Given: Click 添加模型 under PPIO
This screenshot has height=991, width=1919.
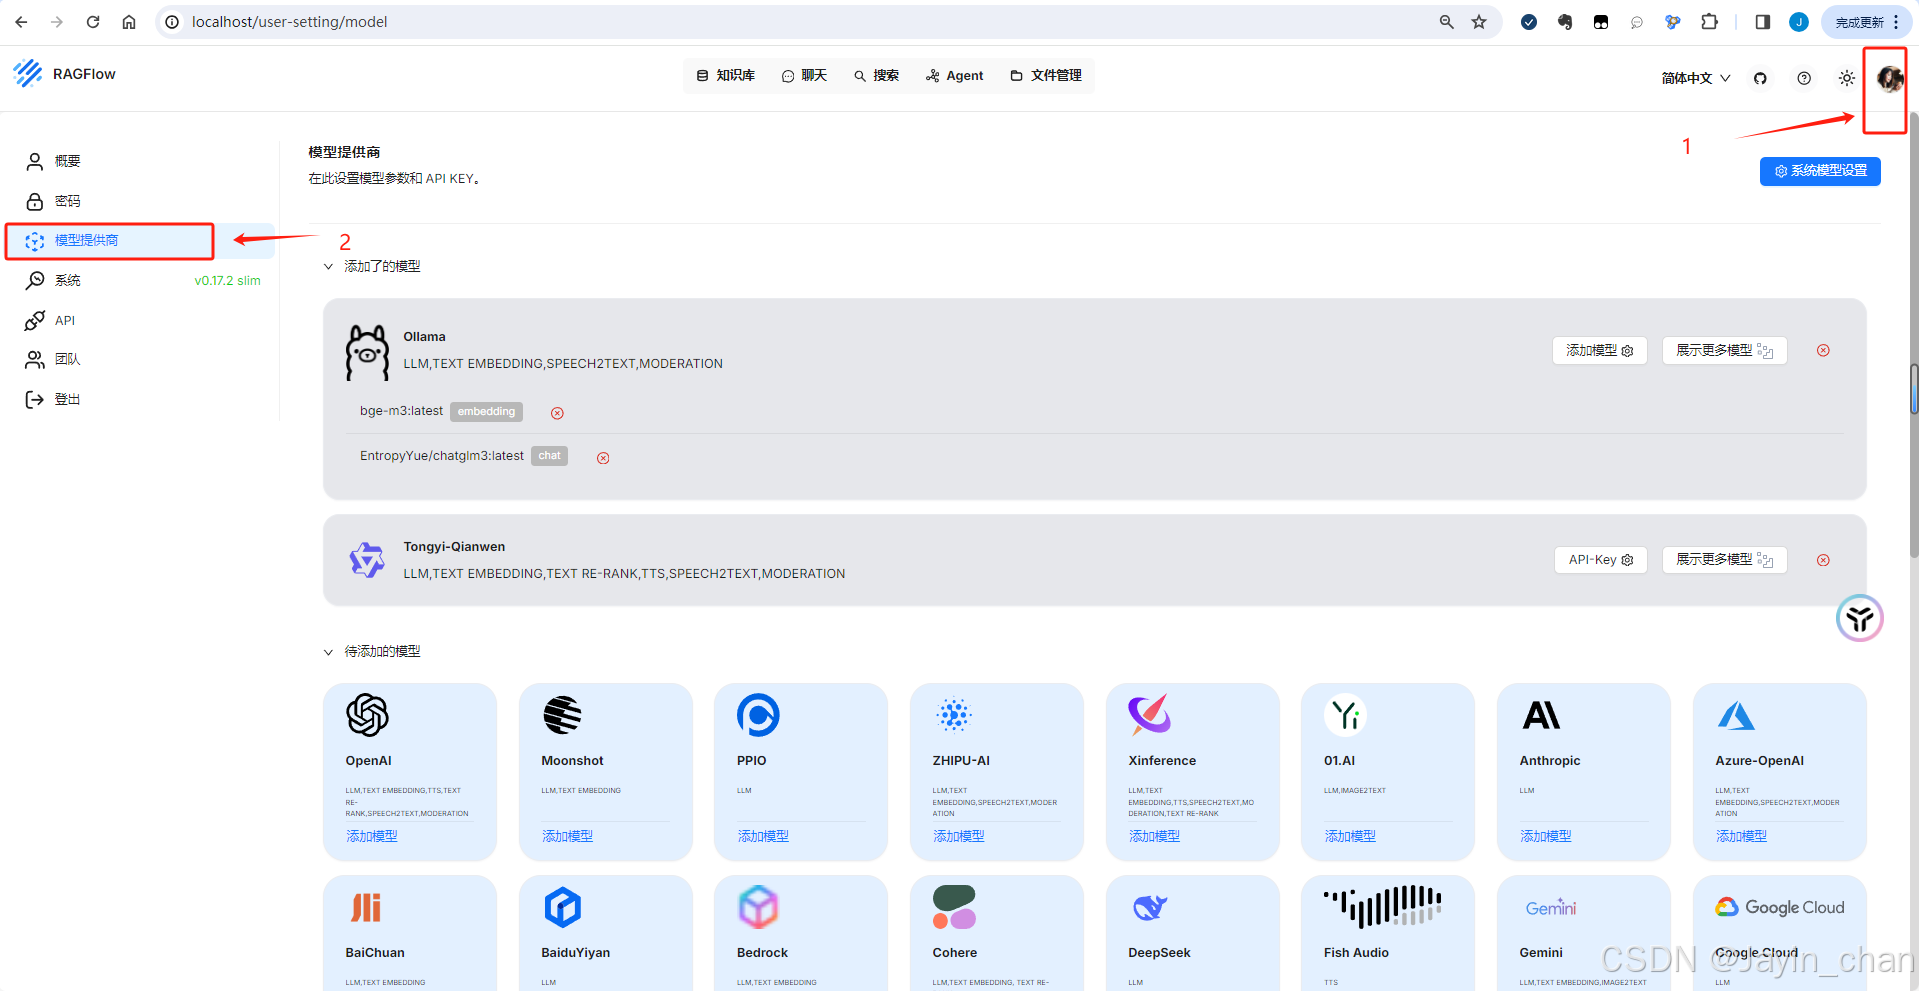Looking at the screenshot, I should pyautogui.click(x=763, y=836).
